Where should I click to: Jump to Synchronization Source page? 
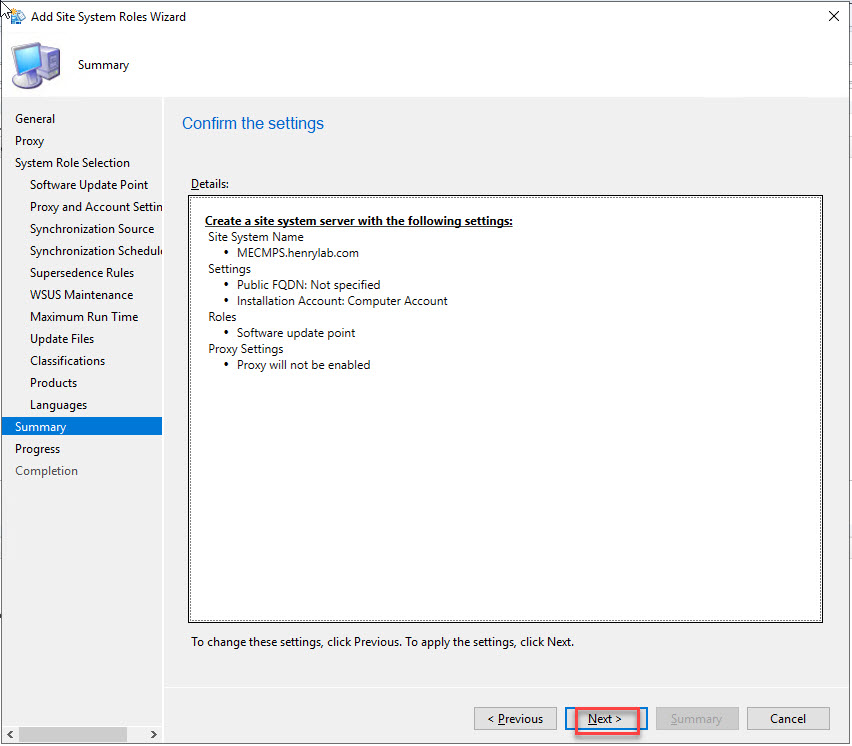coord(92,229)
